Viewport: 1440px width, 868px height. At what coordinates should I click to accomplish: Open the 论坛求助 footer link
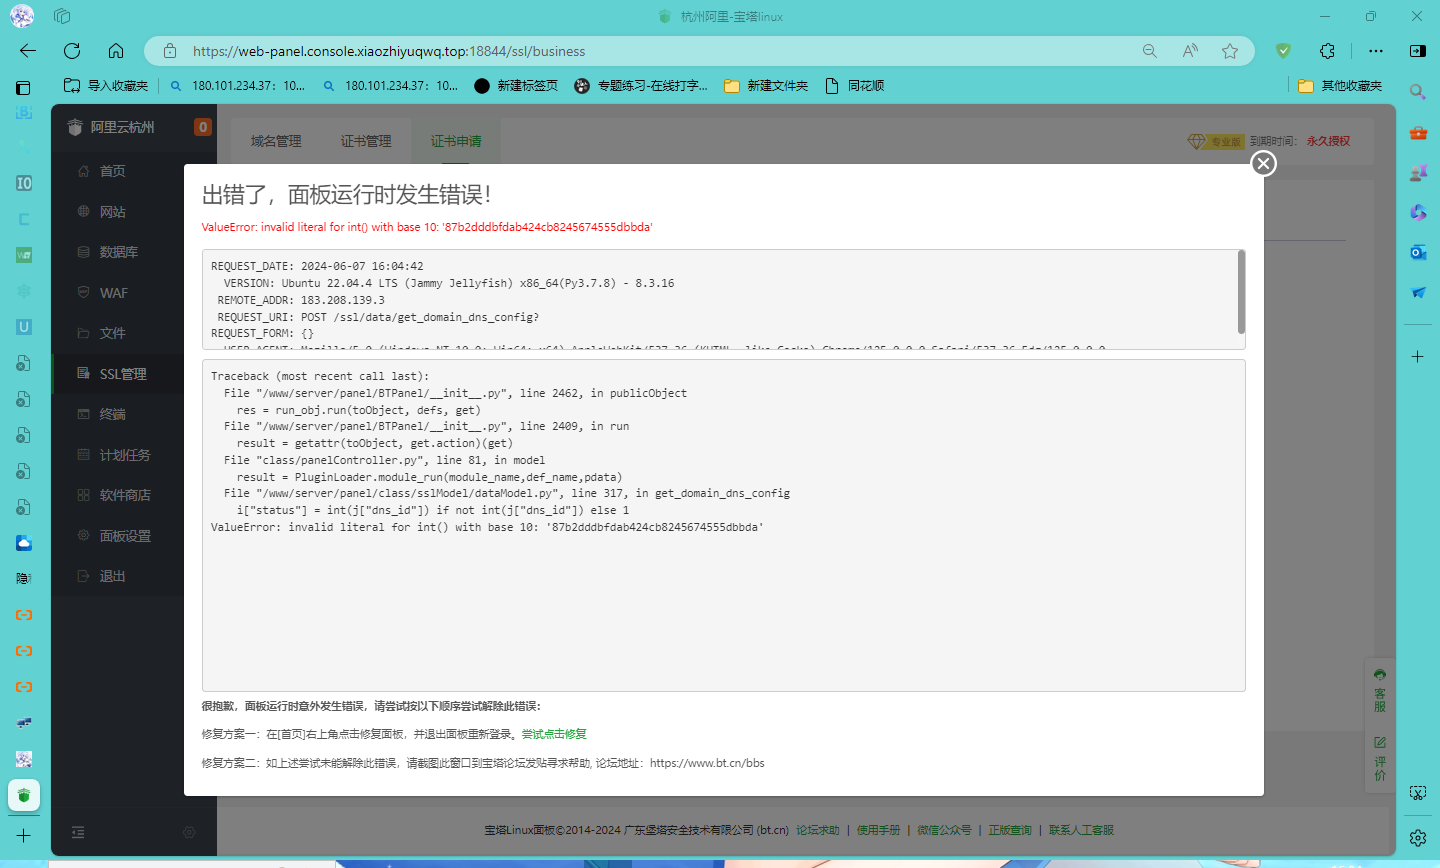point(818,830)
